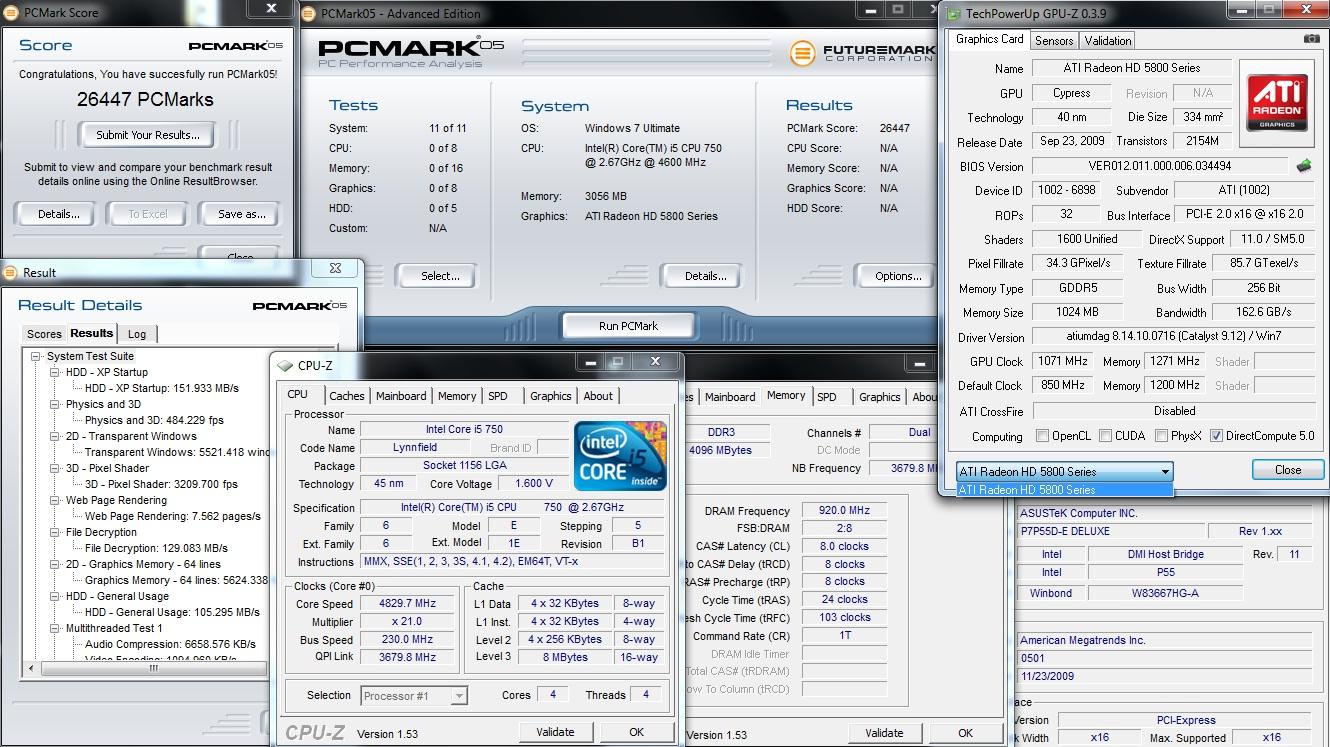The height and width of the screenshot is (747, 1330).
Task: Collapse the System Test Suite tree node
Action: point(36,356)
